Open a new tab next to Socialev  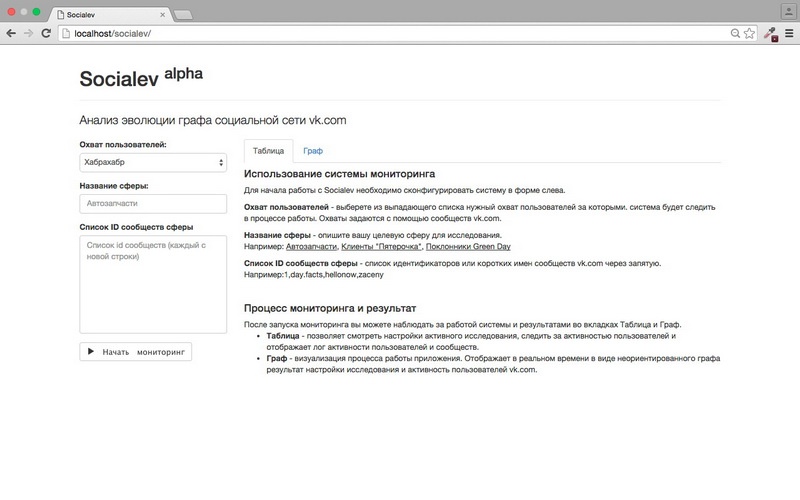click(183, 15)
